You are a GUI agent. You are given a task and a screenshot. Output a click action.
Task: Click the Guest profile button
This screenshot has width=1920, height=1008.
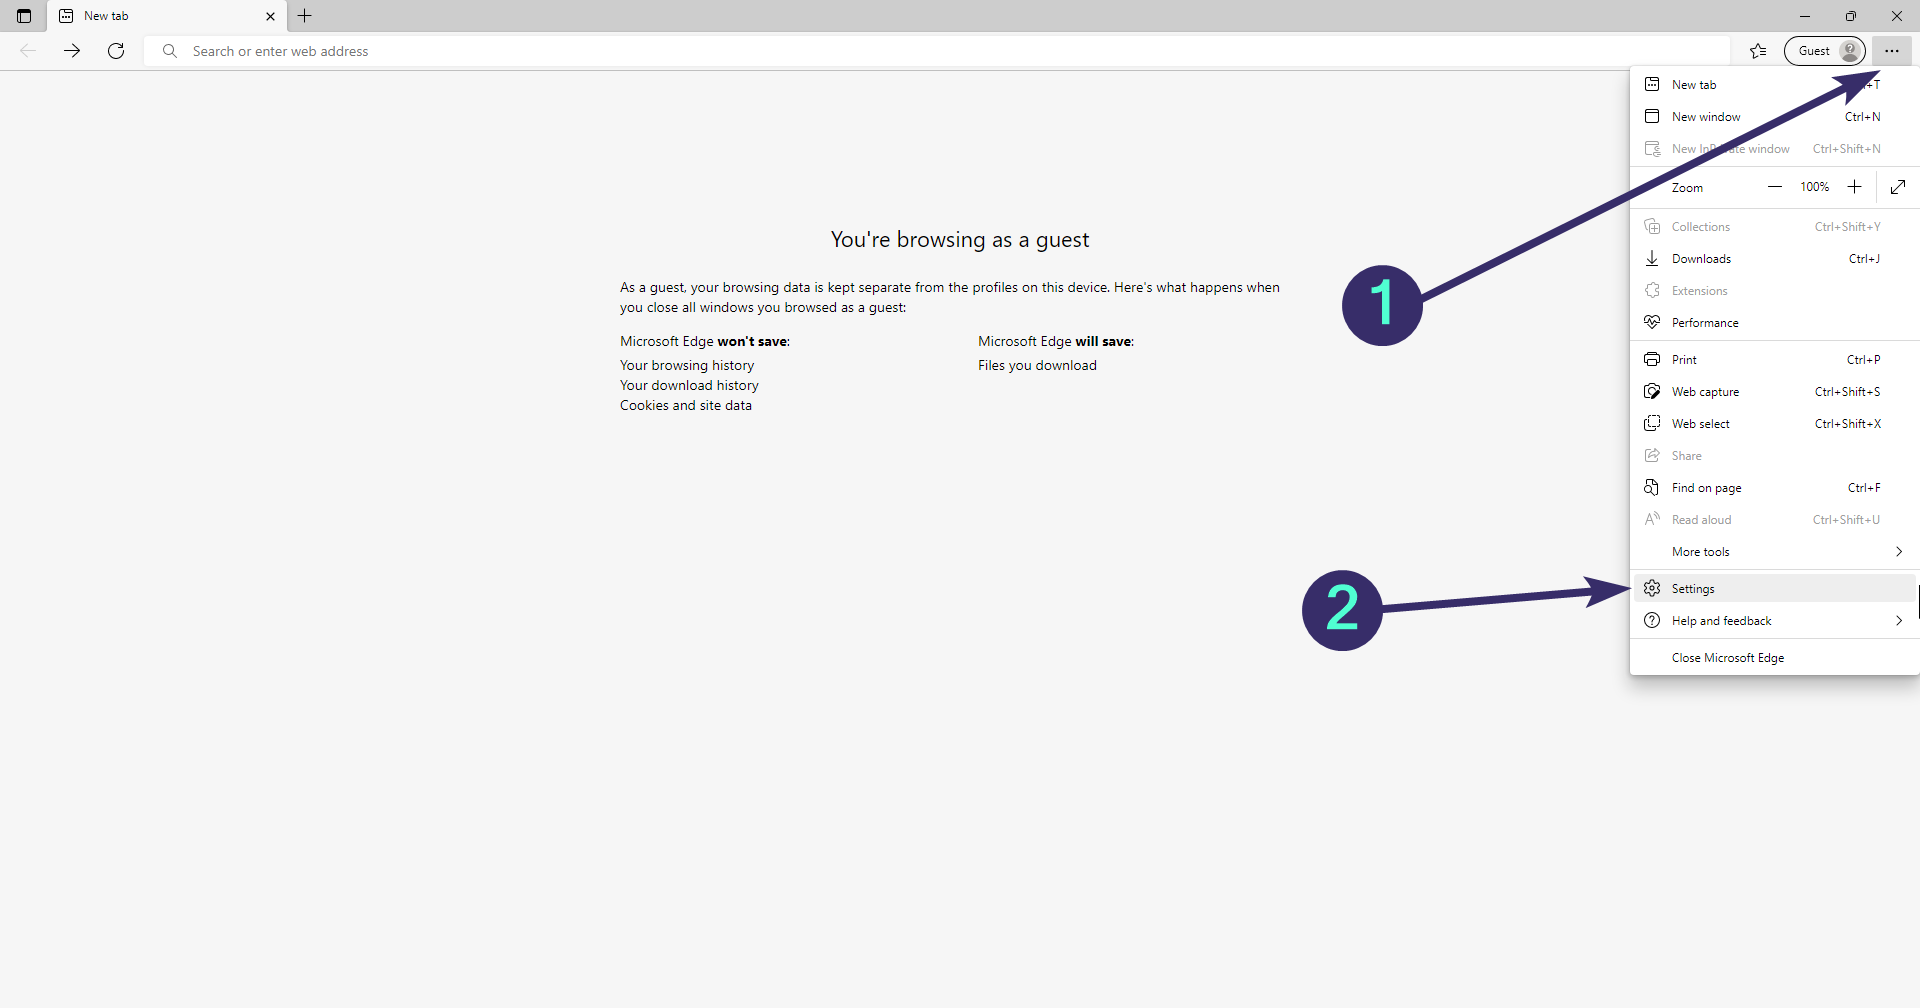(x=1824, y=51)
